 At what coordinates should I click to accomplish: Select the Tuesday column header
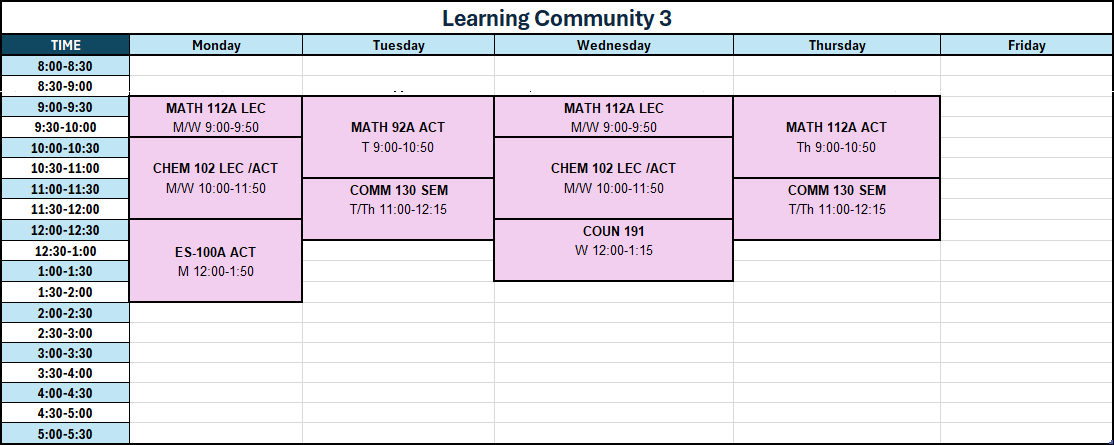(x=399, y=45)
